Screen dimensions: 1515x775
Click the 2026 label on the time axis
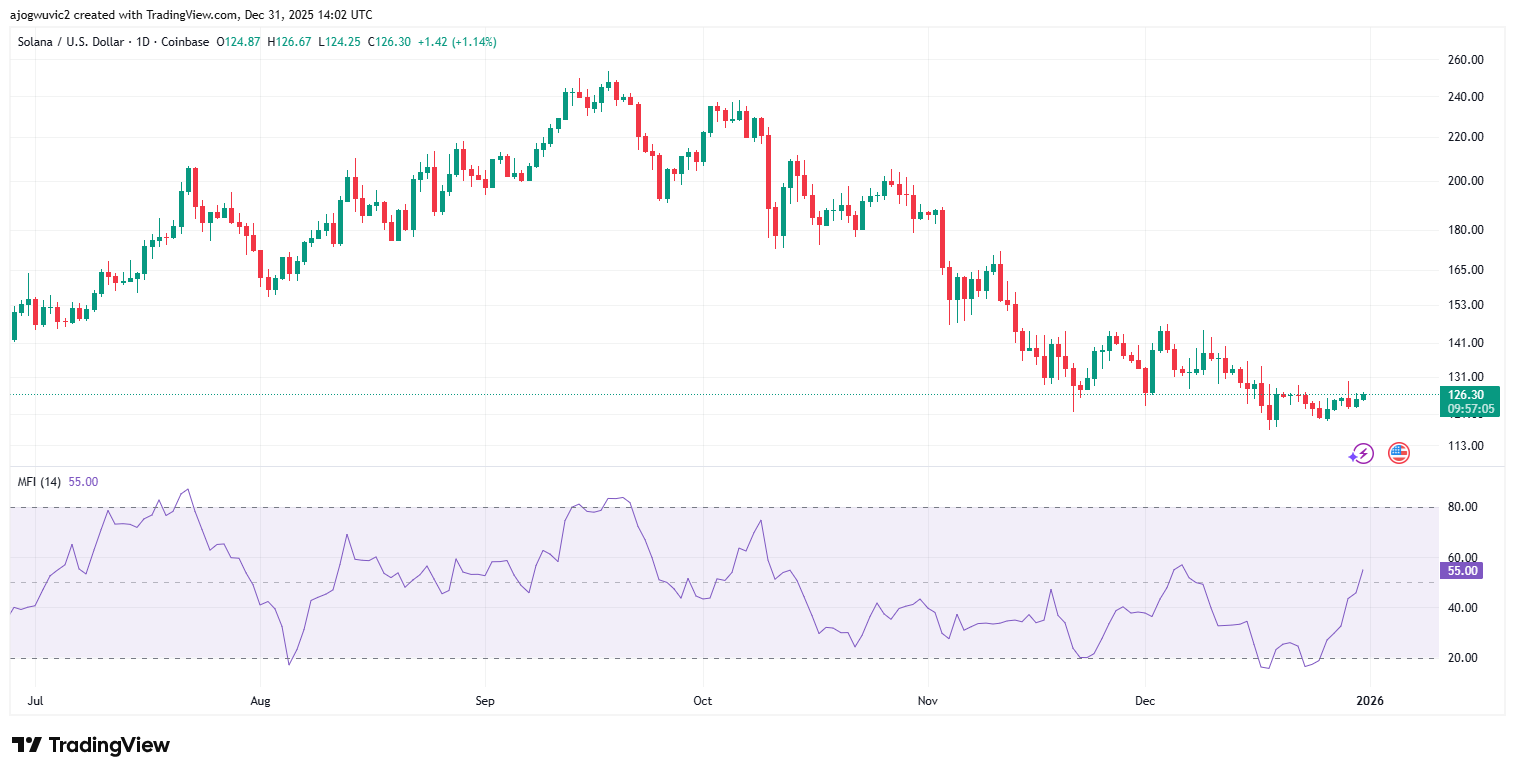point(1370,701)
